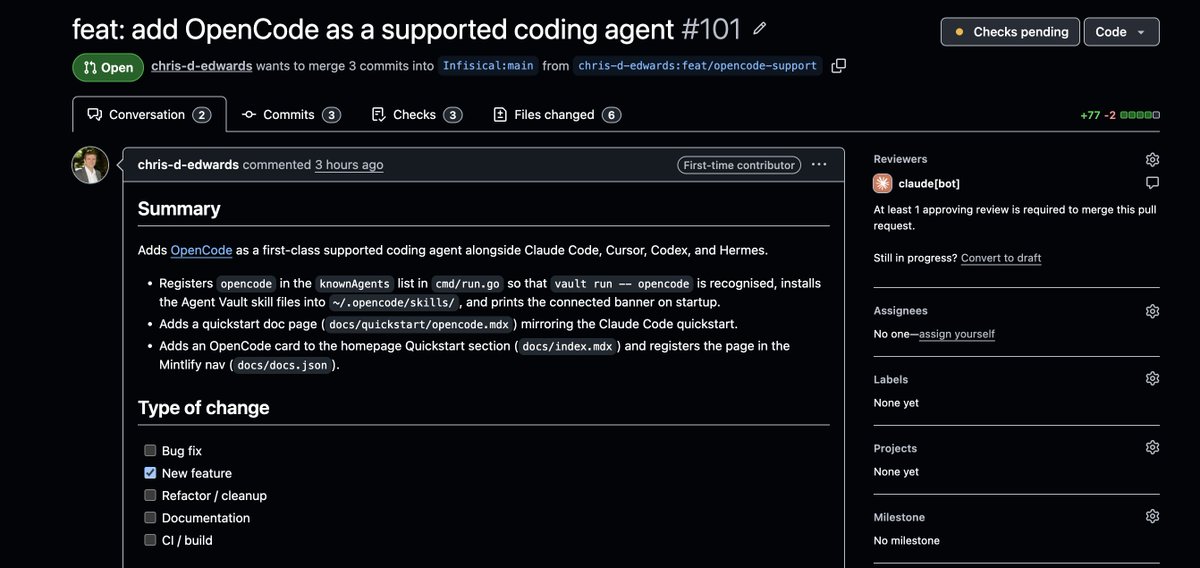Viewport: 1200px width, 568px height.
Task: Click the Convert to draft link
Action: point(1001,258)
